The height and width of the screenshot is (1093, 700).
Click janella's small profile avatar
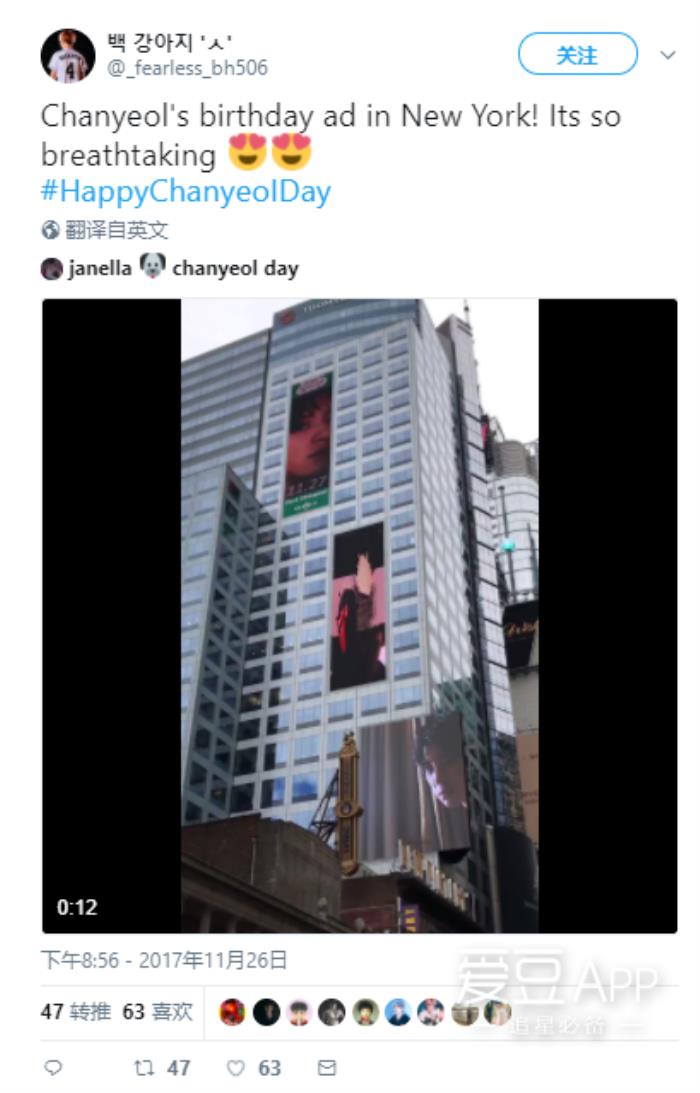click(x=52, y=268)
